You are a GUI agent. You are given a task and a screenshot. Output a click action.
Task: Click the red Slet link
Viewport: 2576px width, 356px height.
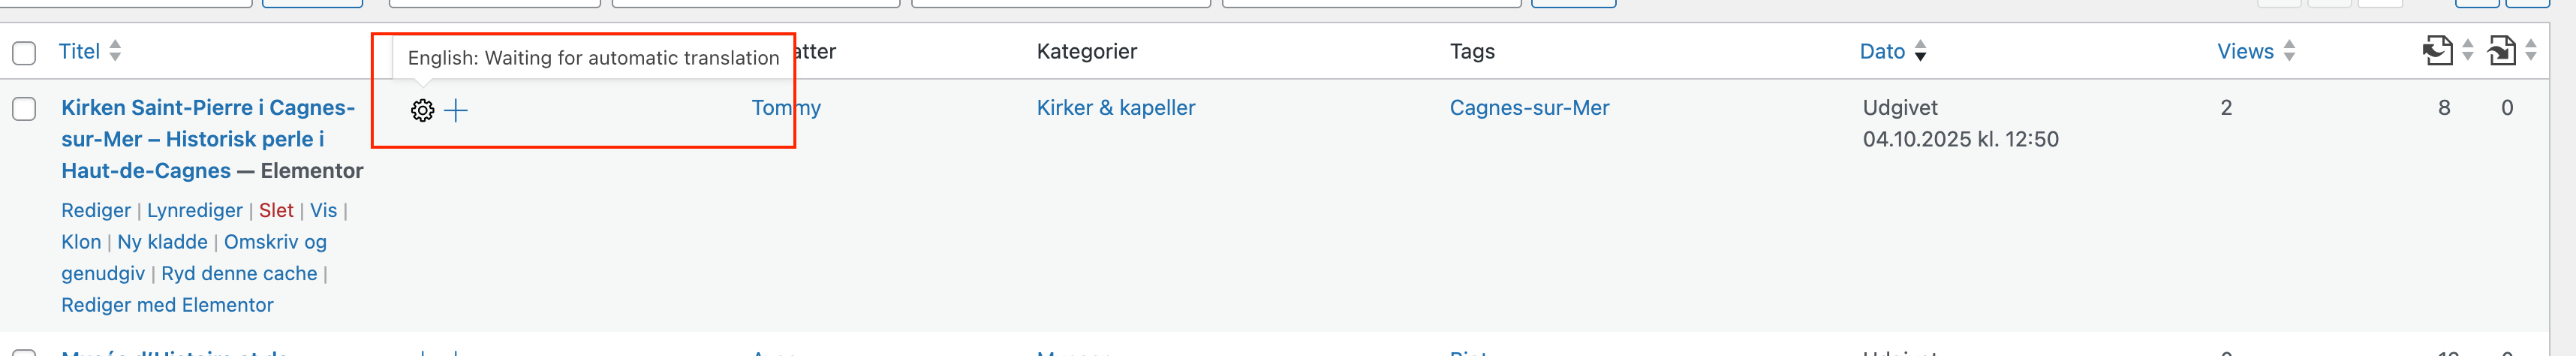coord(276,210)
